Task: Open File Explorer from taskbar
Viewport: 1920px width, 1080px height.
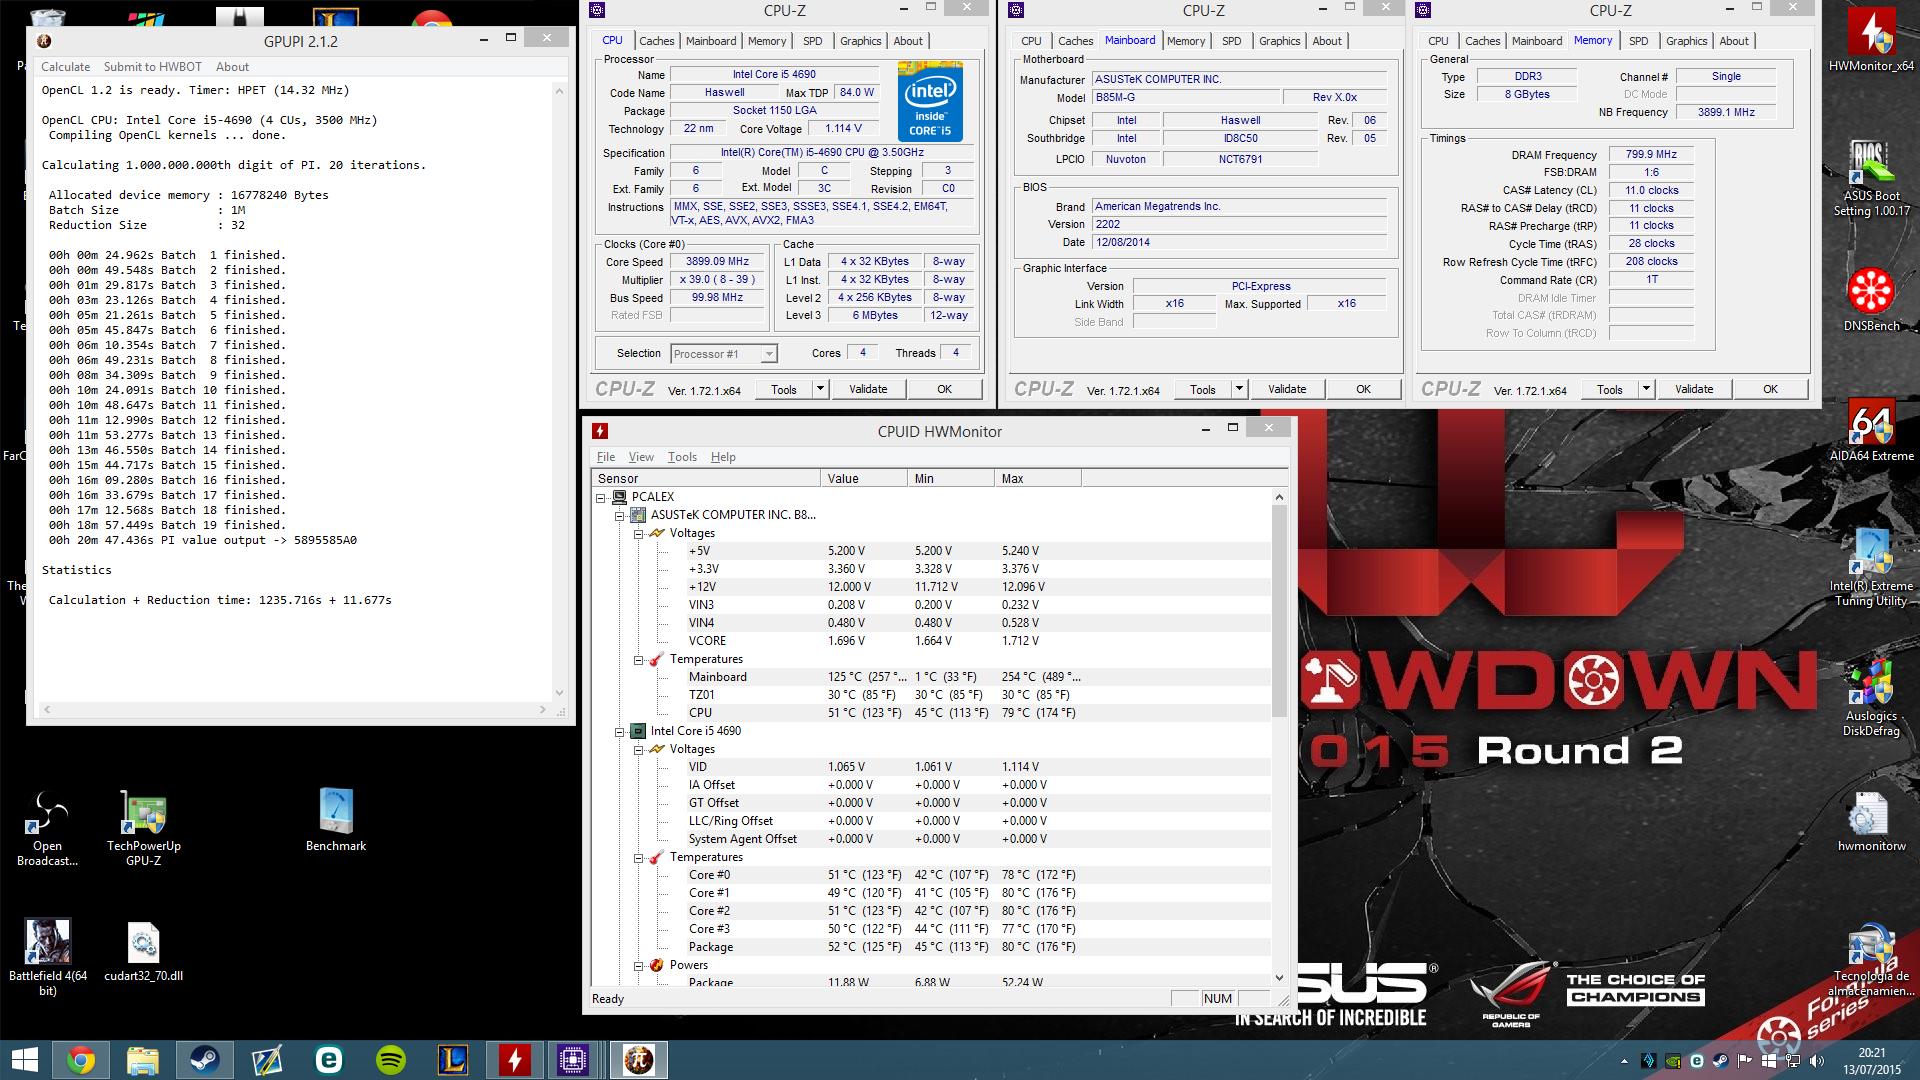Action: (143, 1060)
